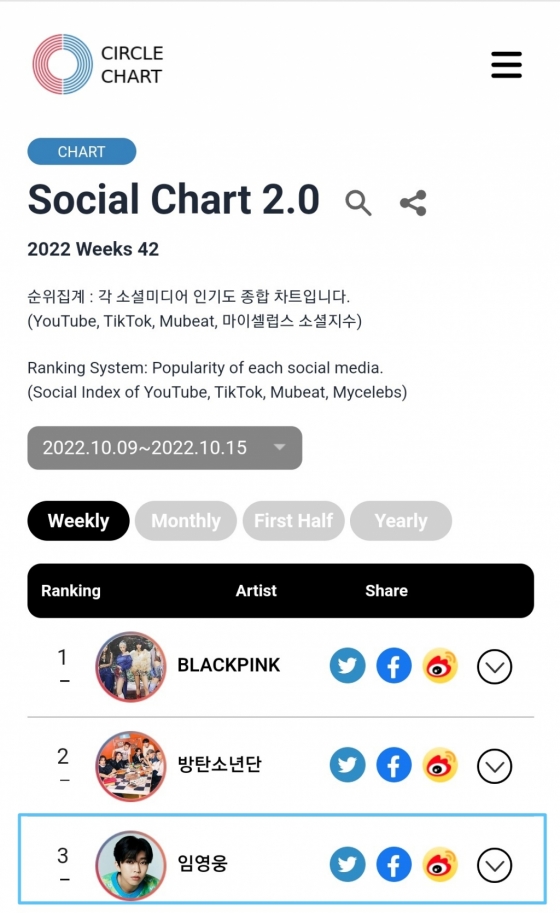Viewport: 560px width, 913px height.
Task: Open Circle Chart logo homepage
Action: [x=98, y=64]
